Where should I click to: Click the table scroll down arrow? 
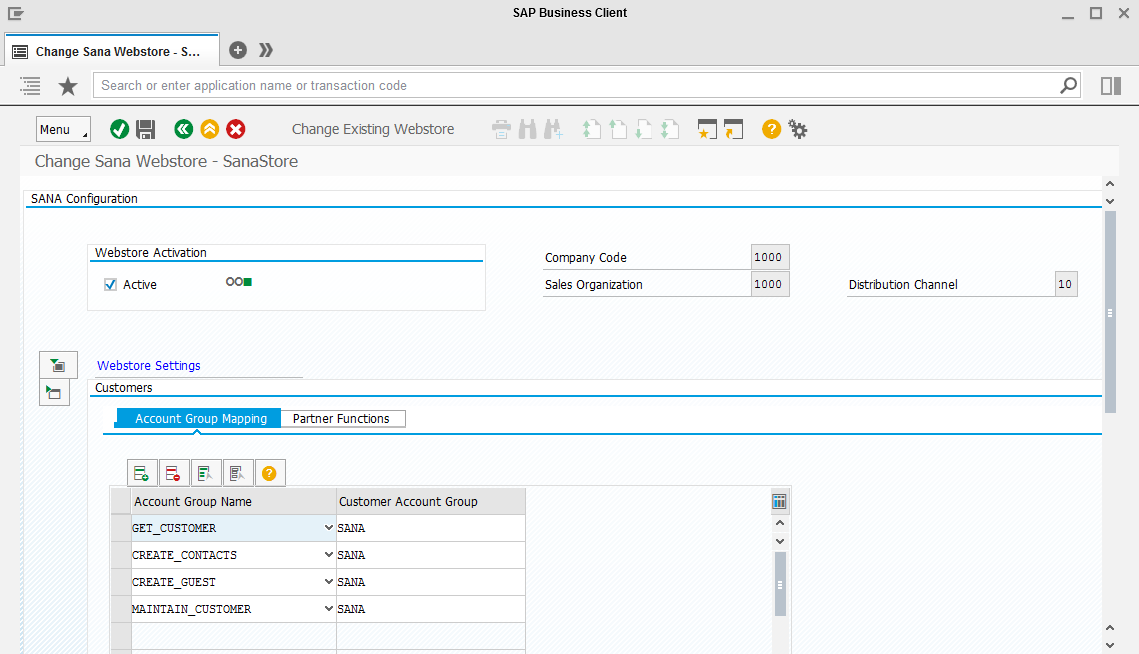click(780, 541)
